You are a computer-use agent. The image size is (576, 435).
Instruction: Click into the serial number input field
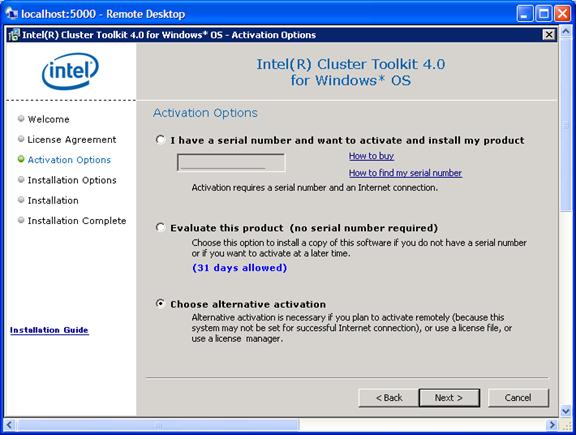tap(231, 162)
